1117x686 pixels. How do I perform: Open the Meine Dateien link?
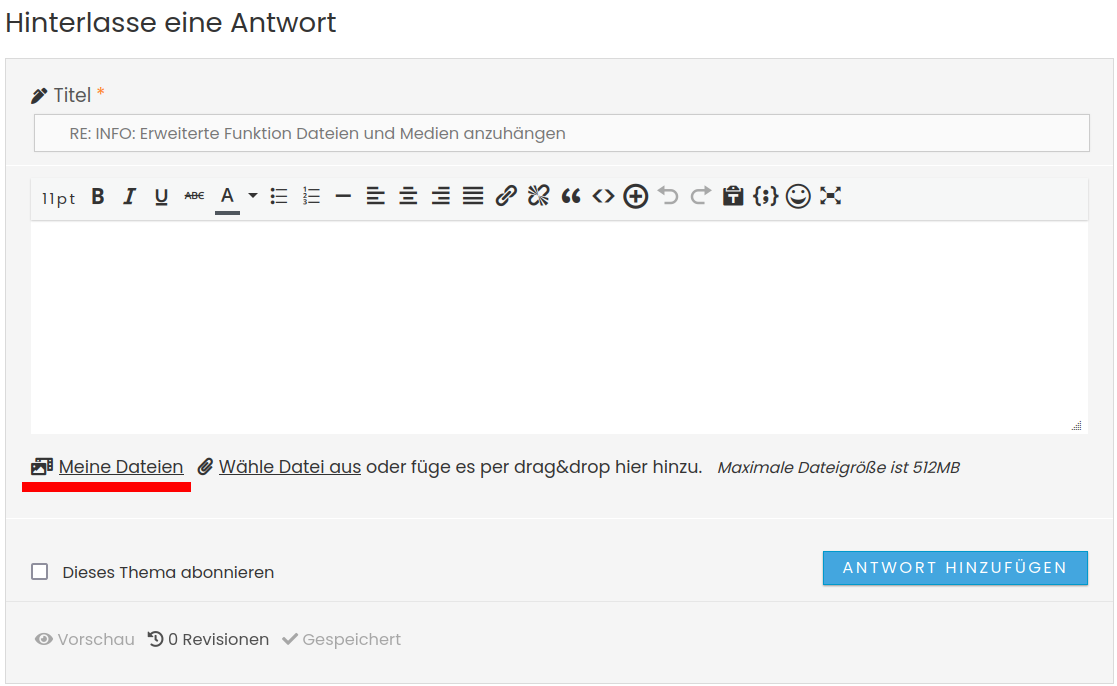(120, 467)
